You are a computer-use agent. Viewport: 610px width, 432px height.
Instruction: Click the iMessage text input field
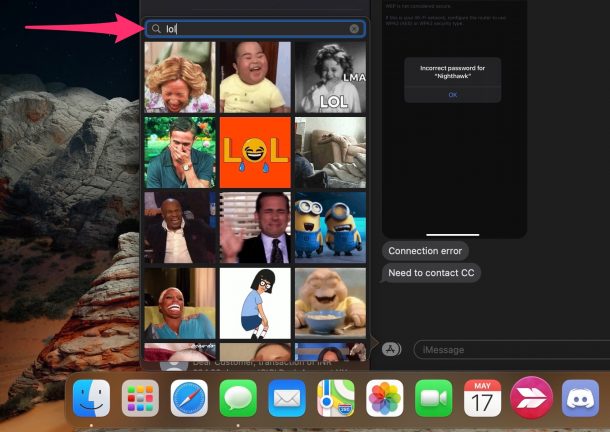(510, 349)
